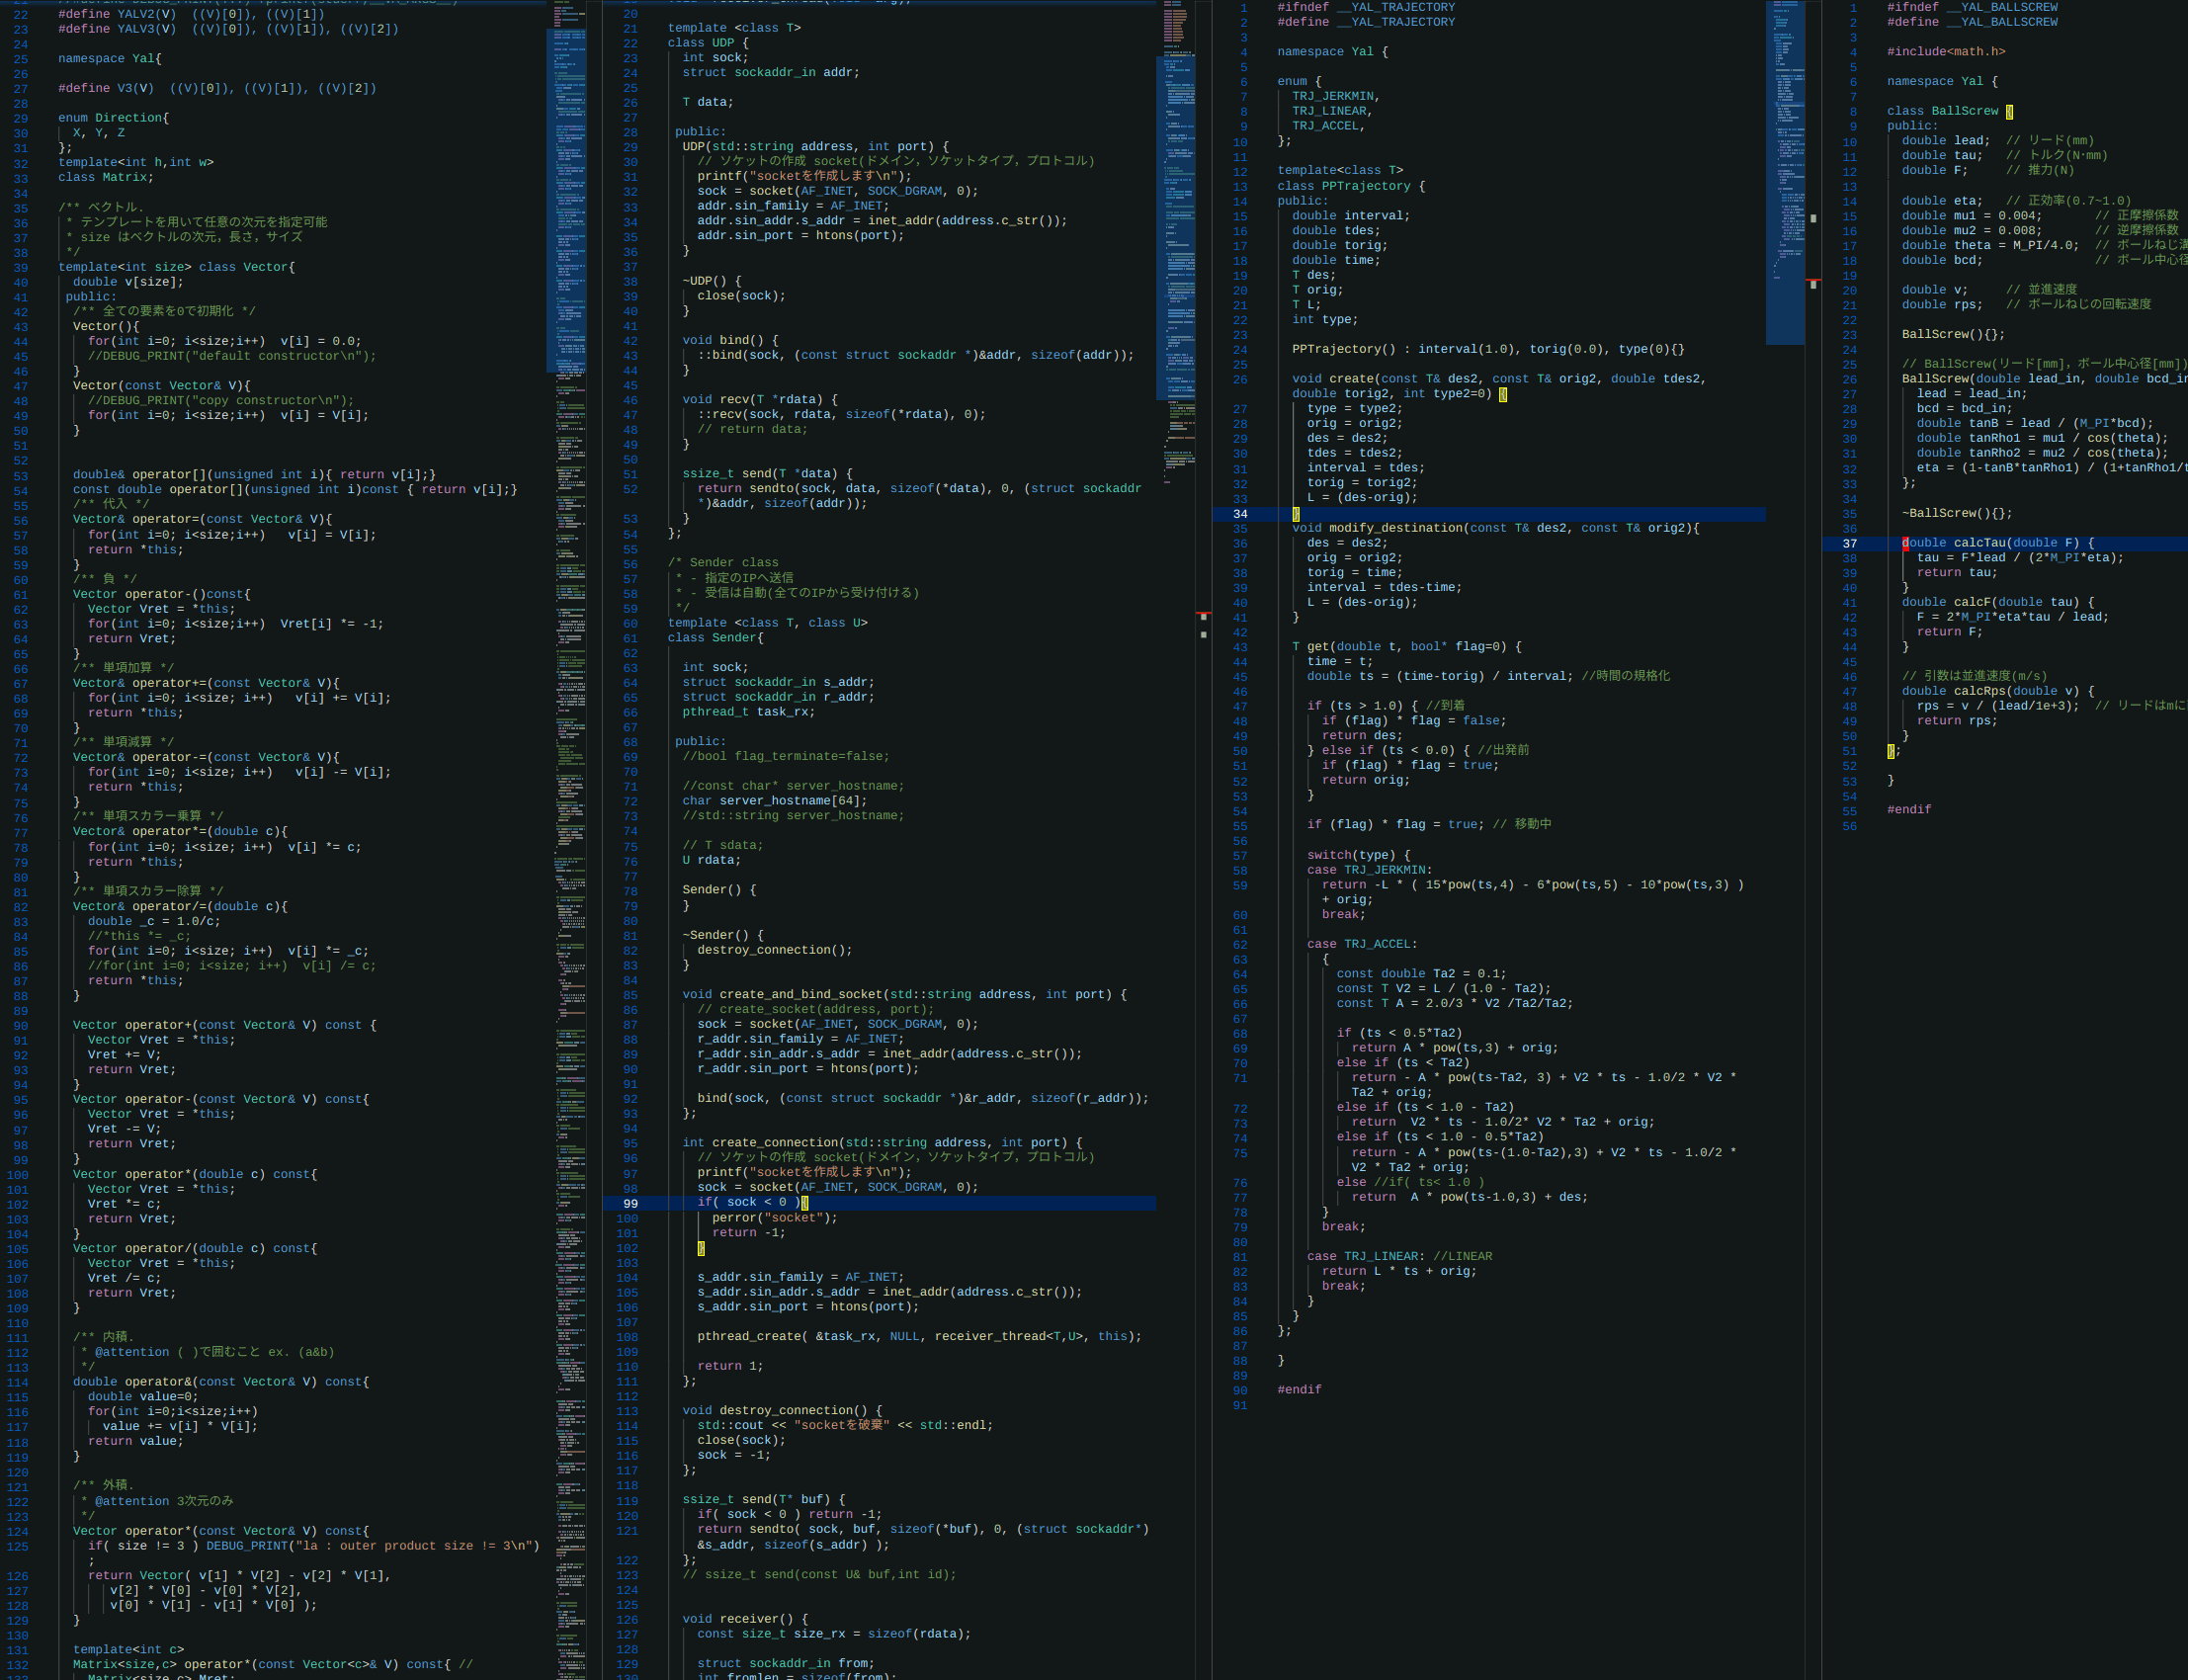The image size is (2188, 1680).
Task: Click highlighted line number 99 in the UDP pane
Action: tap(630, 1203)
